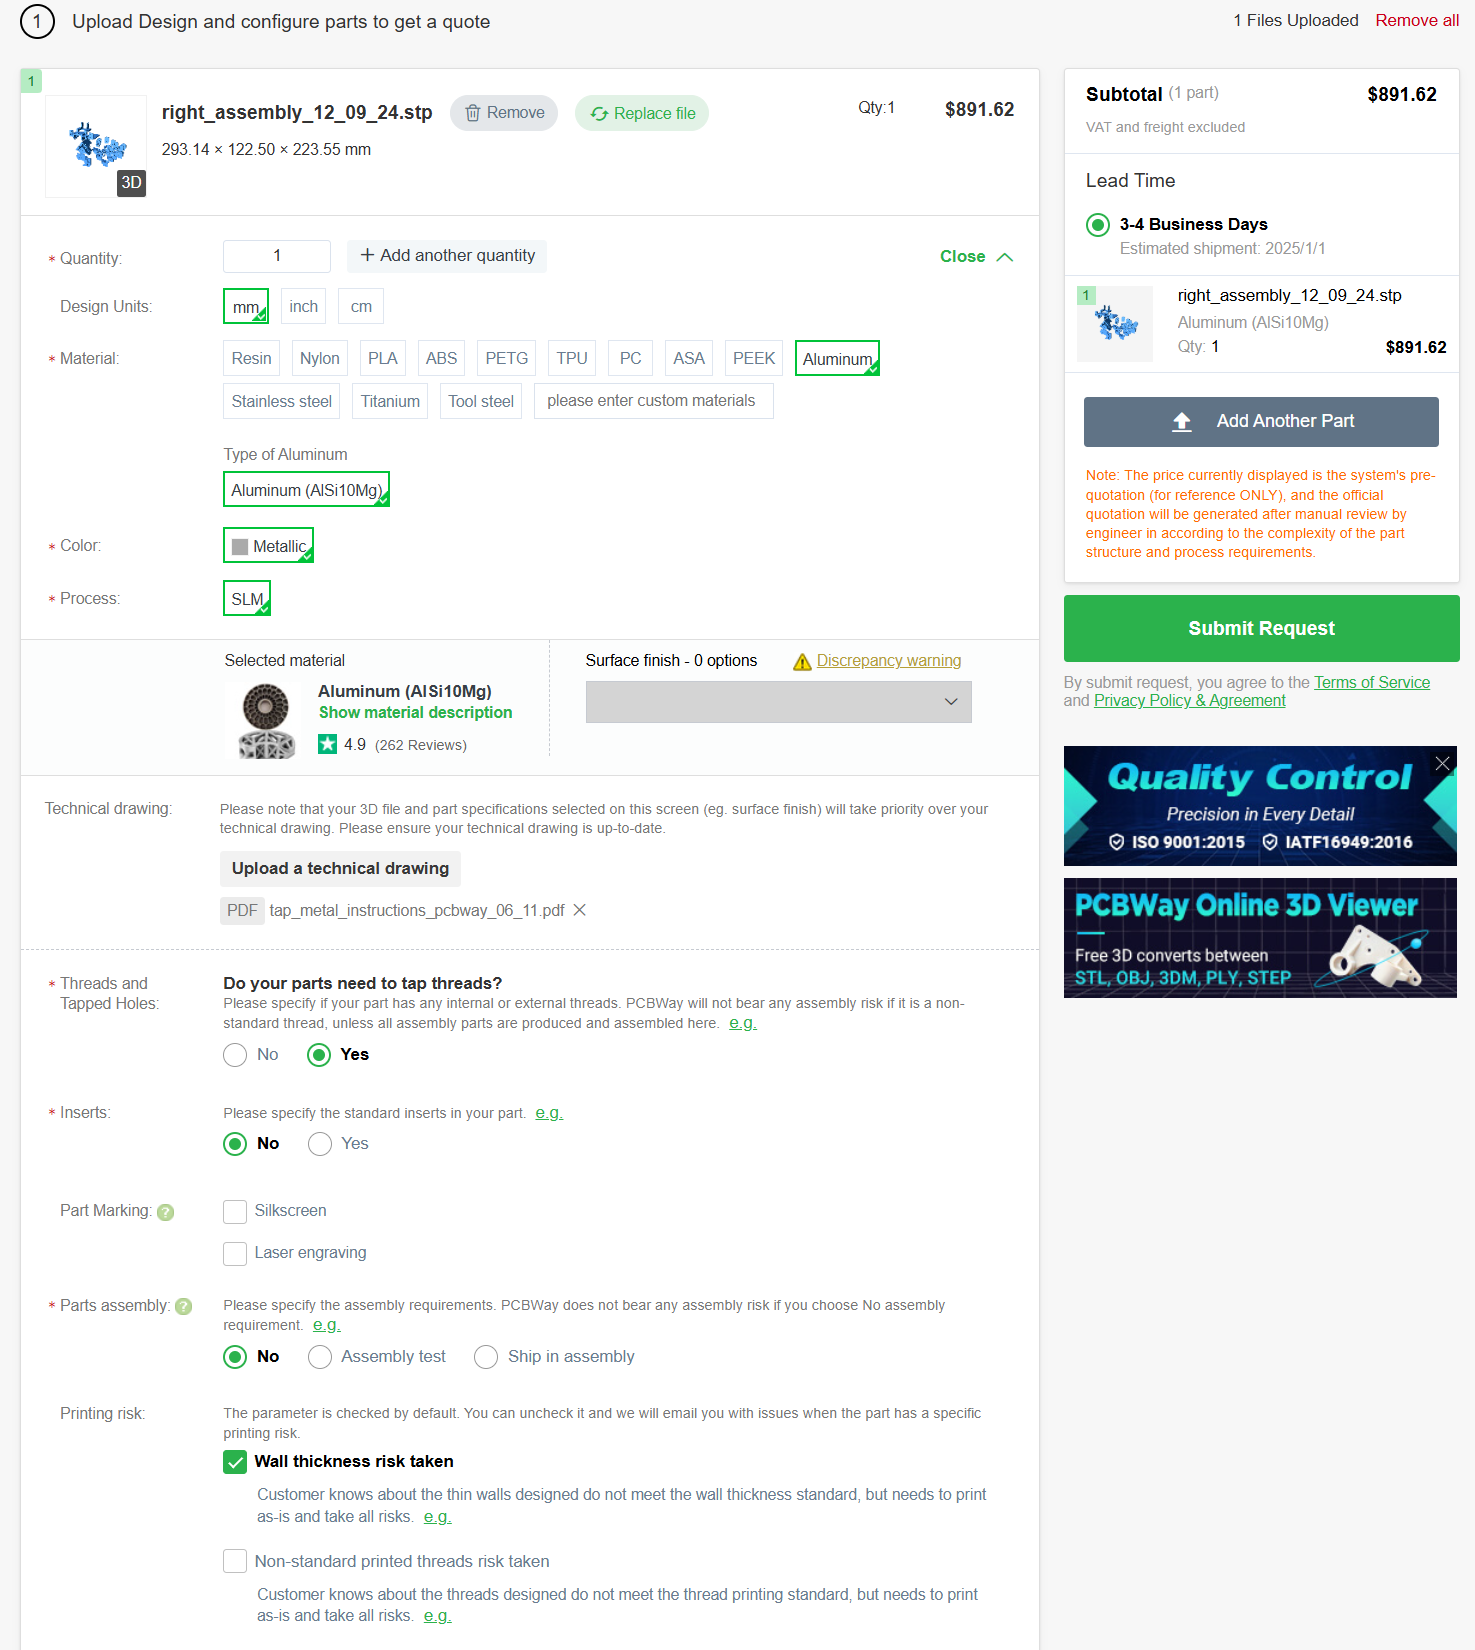1475x1650 pixels.
Task: Switch design units to inch
Action: click(x=304, y=306)
